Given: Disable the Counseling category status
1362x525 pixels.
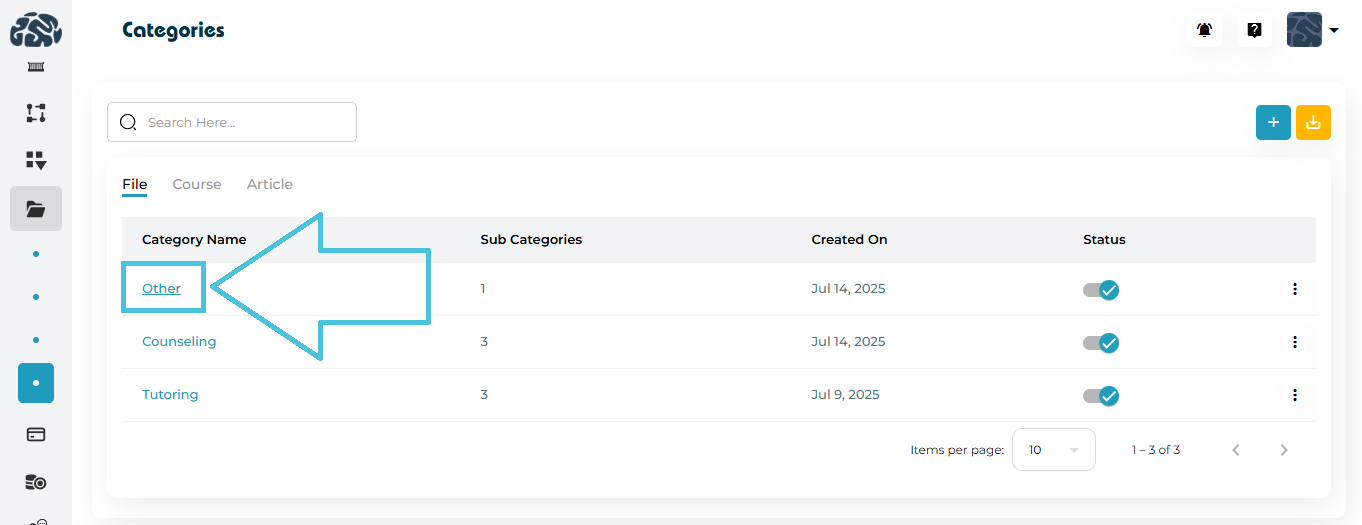Looking at the screenshot, I should (x=1101, y=343).
